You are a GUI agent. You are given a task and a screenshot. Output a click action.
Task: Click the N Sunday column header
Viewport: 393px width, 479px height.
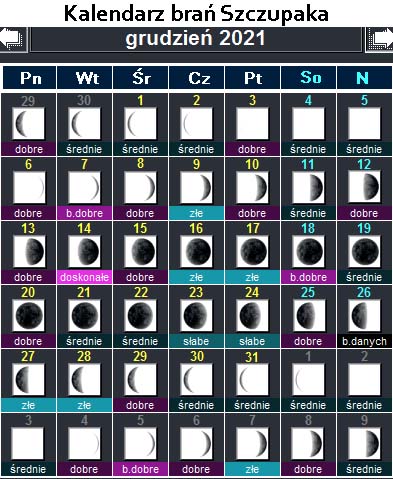pos(364,78)
